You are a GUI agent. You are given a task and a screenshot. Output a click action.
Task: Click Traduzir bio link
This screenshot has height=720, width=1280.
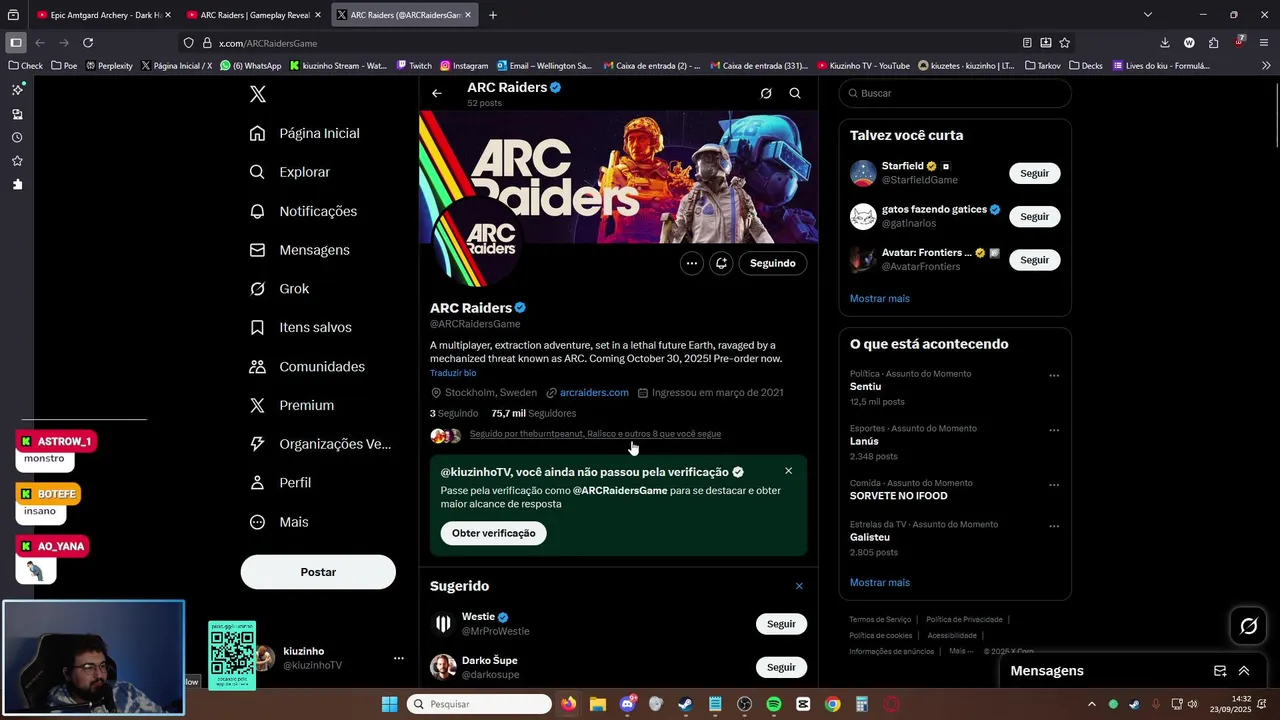click(x=453, y=373)
